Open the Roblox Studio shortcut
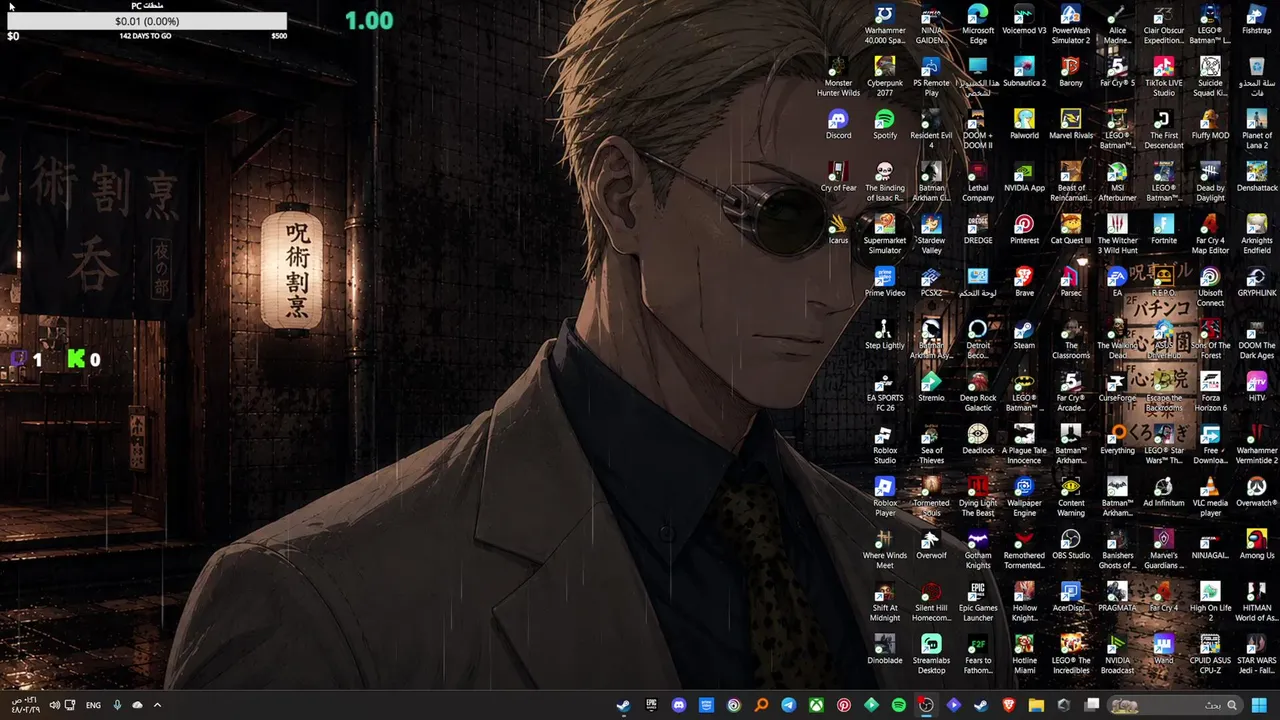 885,442
